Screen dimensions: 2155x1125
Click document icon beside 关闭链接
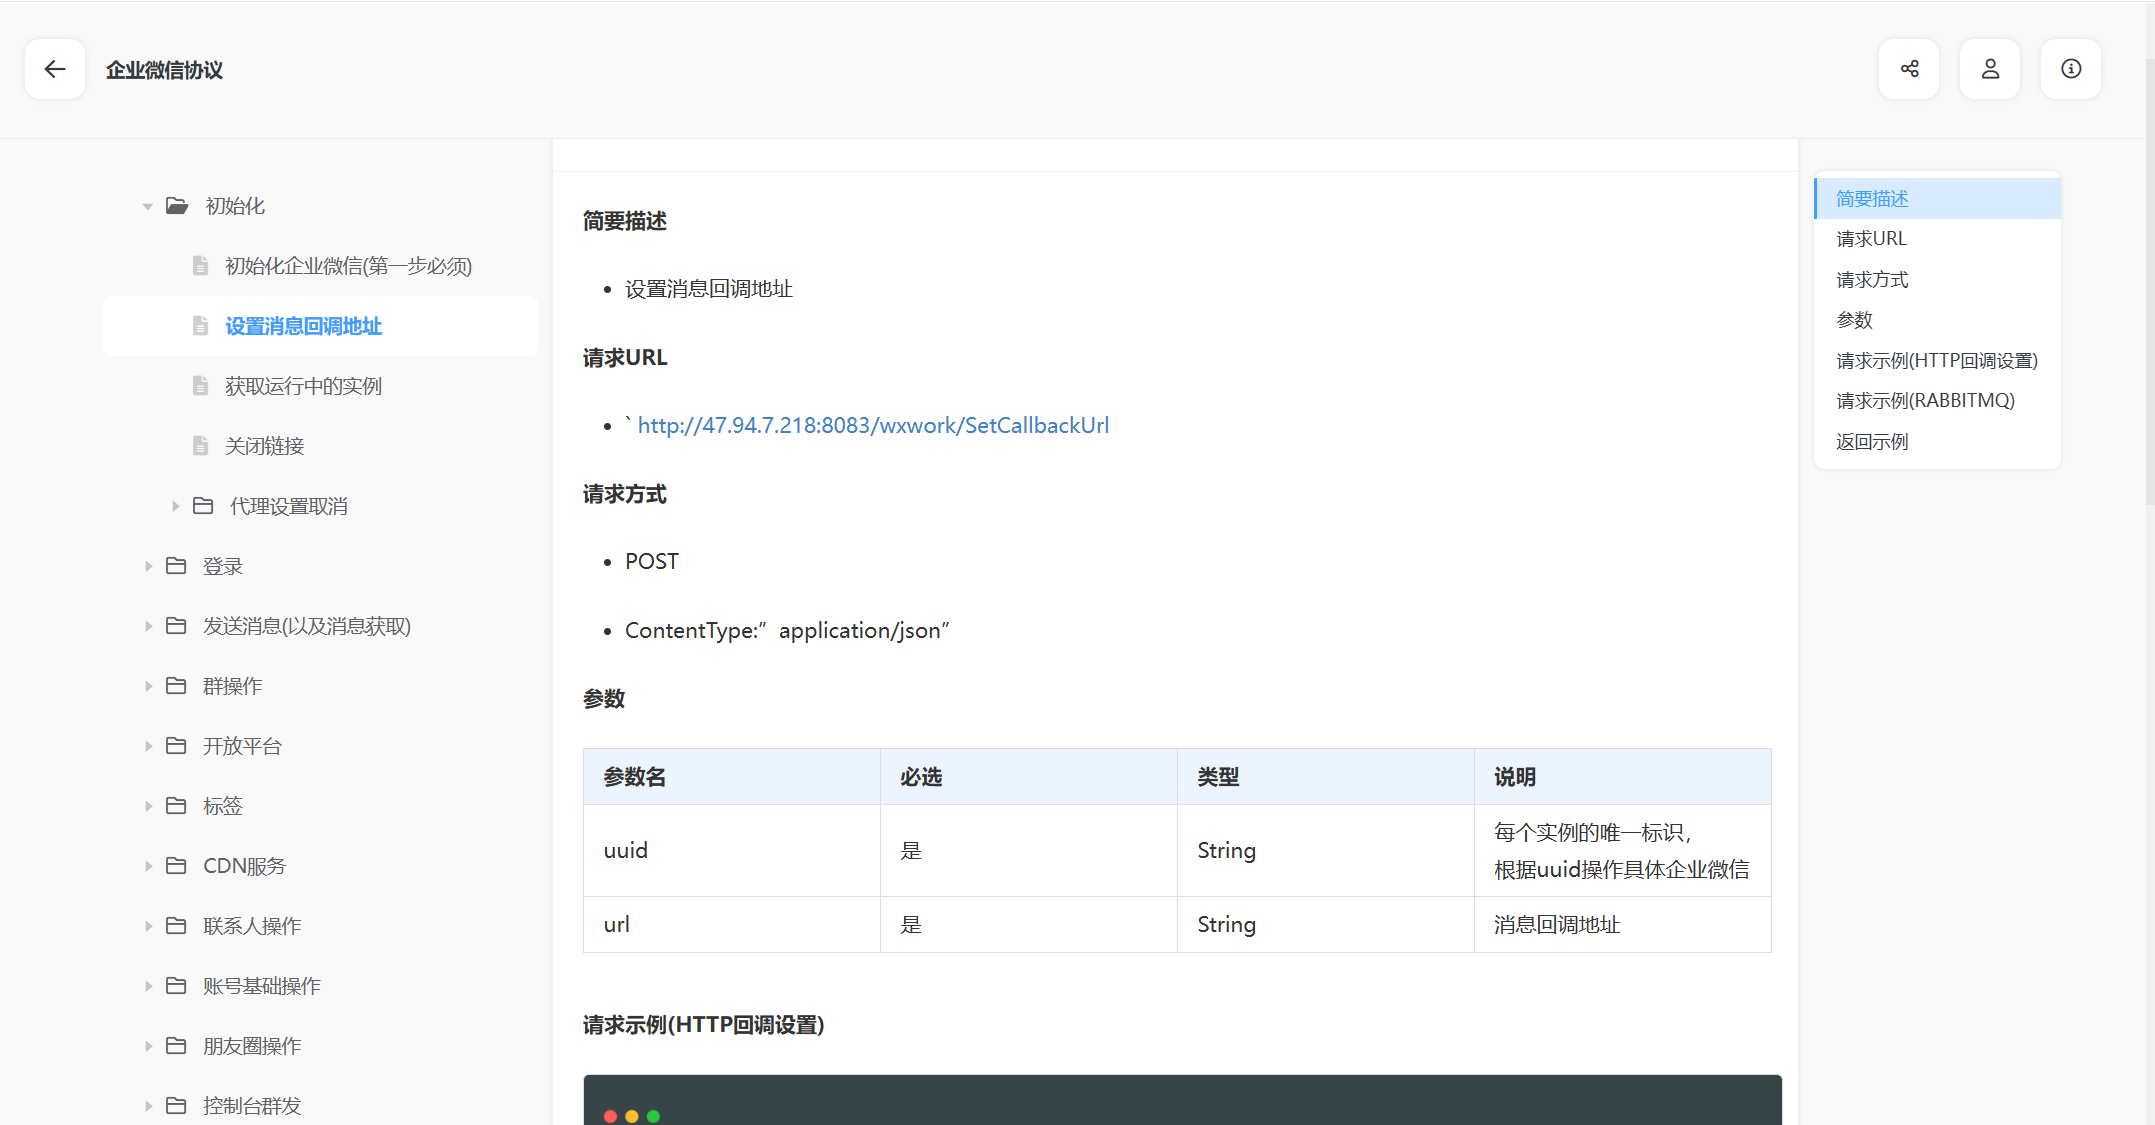(x=200, y=446)
